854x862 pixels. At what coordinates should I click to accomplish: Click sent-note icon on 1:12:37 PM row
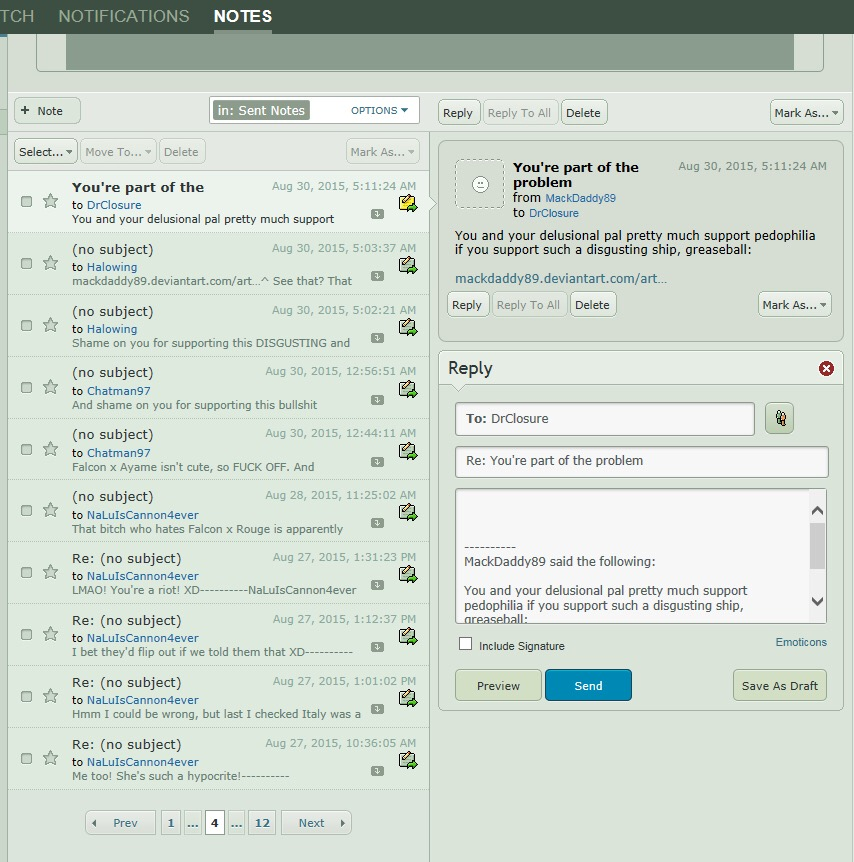[x=407, y=637]
